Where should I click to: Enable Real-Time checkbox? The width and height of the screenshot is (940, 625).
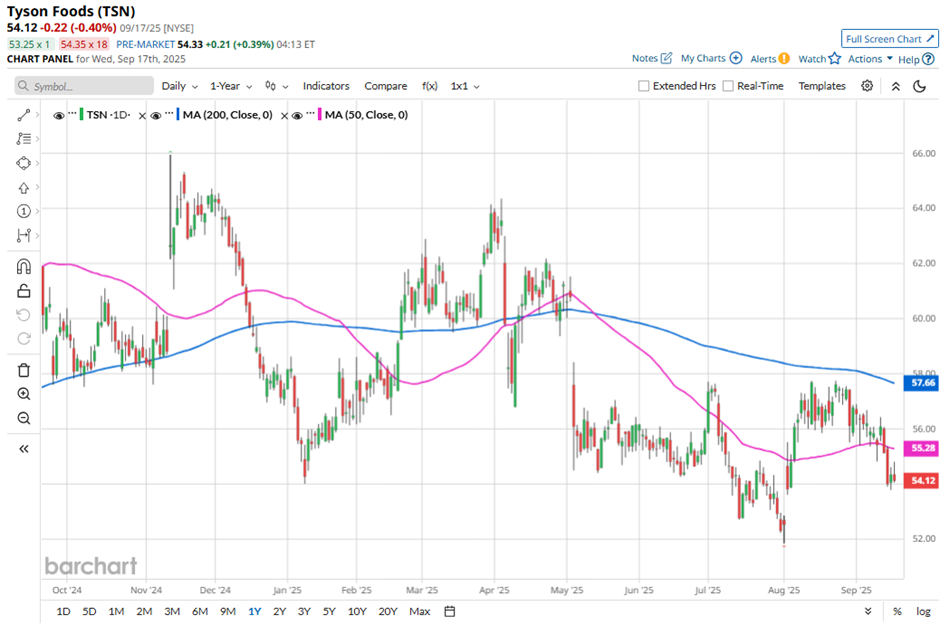pos(728,86)
